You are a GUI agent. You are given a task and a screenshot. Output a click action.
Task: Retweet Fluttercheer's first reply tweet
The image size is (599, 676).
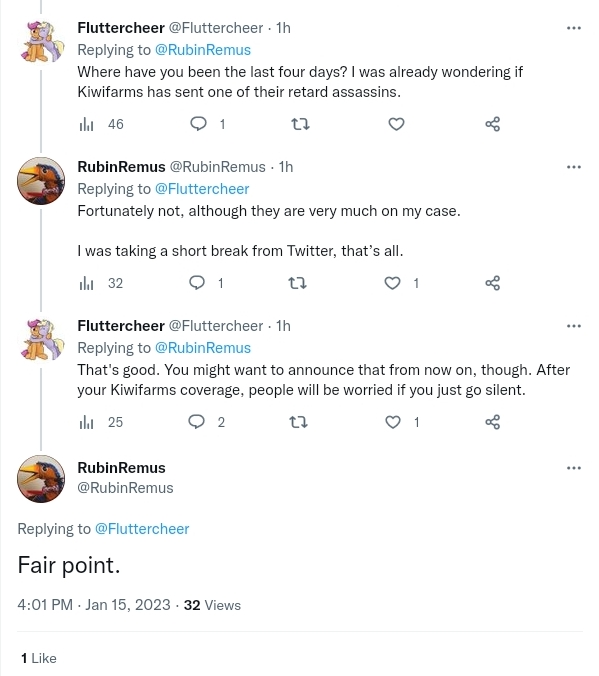point(300,124)
